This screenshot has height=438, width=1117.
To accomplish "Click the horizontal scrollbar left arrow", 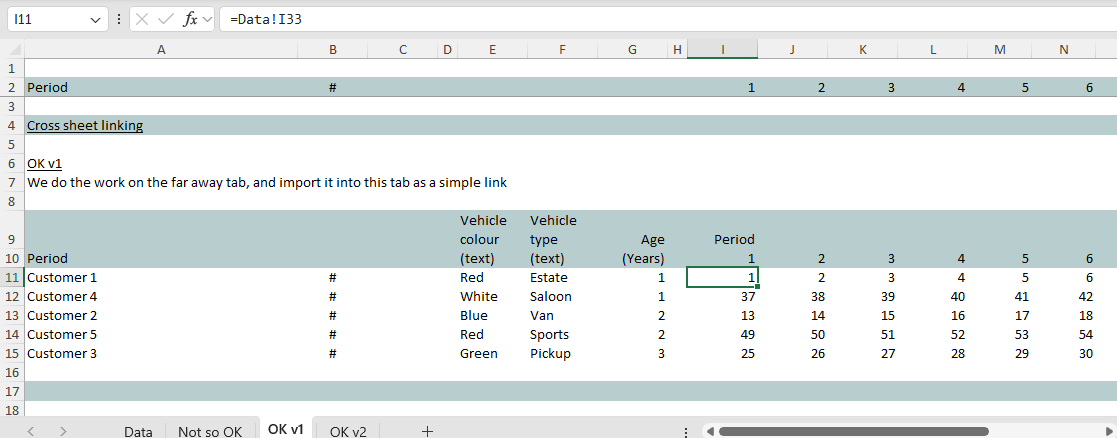I will coord(708,431).
